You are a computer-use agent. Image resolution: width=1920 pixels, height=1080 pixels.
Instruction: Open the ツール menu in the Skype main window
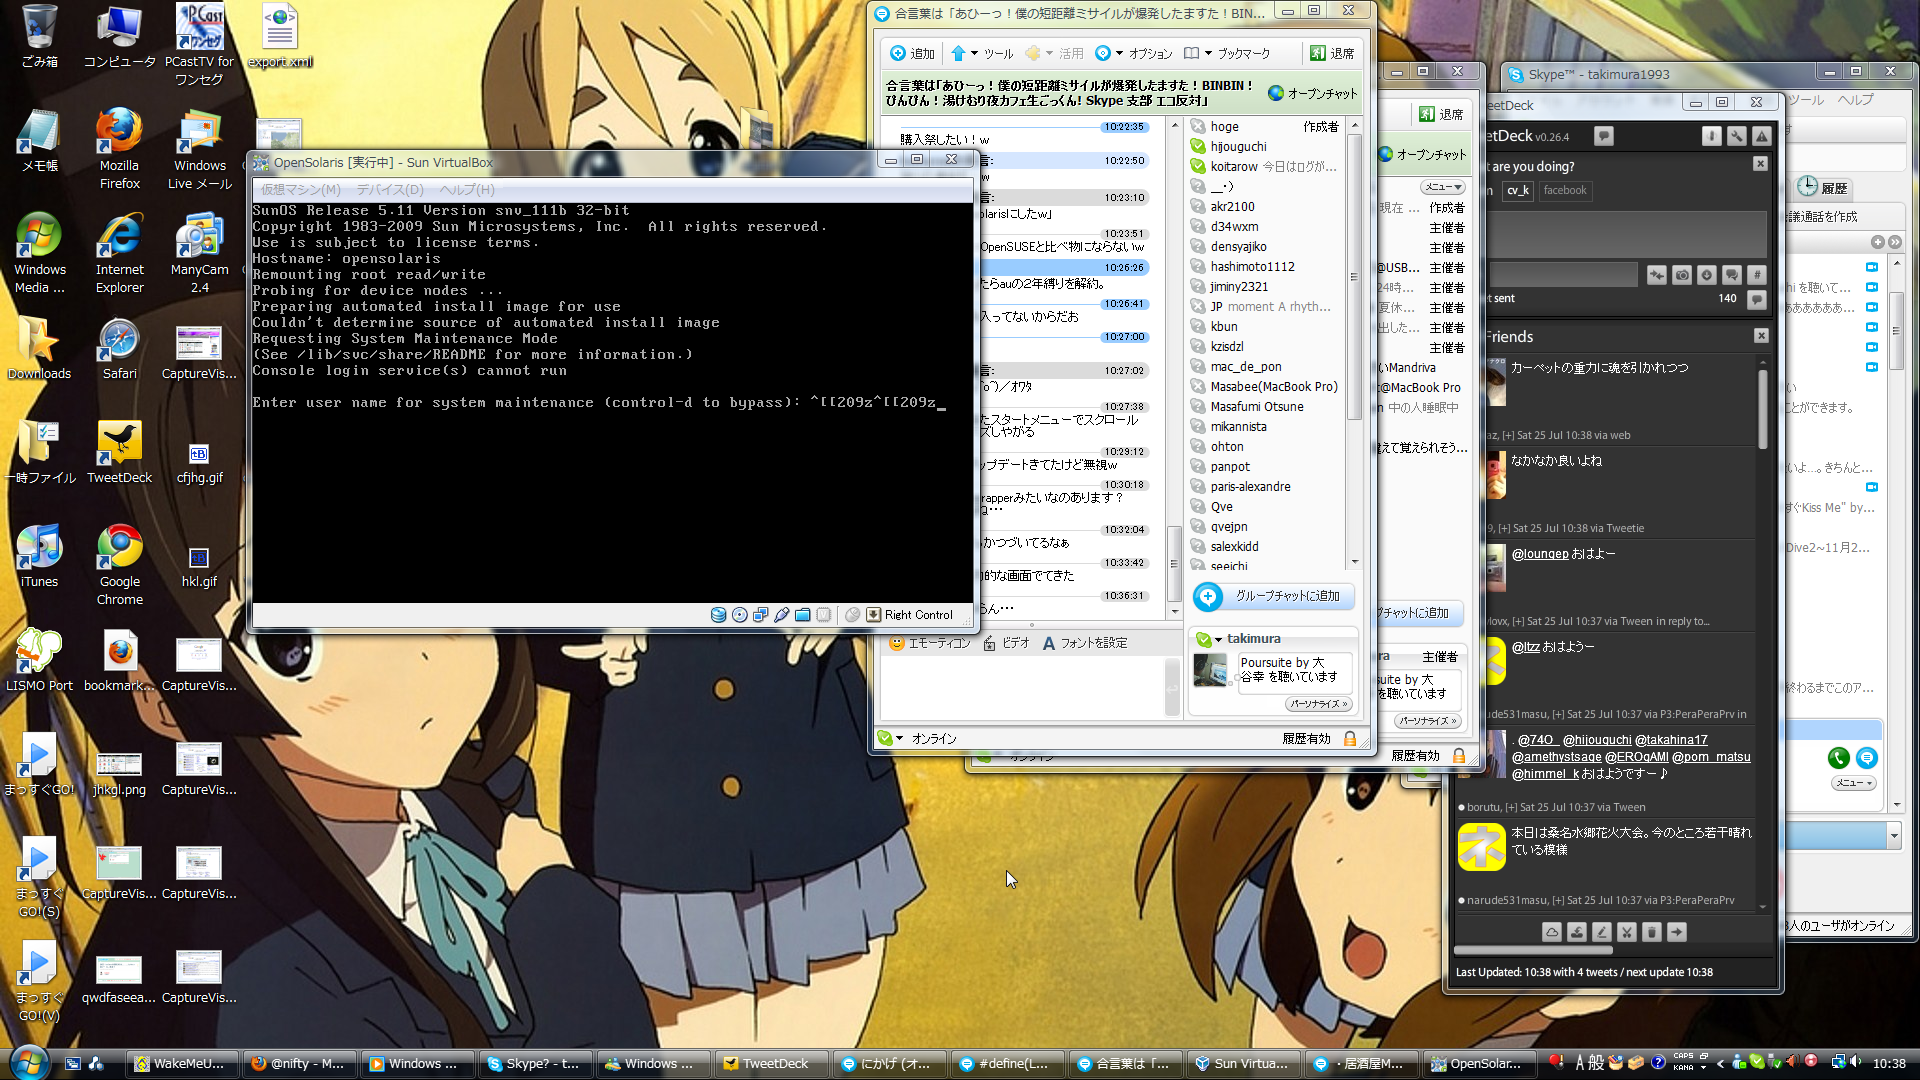pyautogui.click(x=1806, y=100)
